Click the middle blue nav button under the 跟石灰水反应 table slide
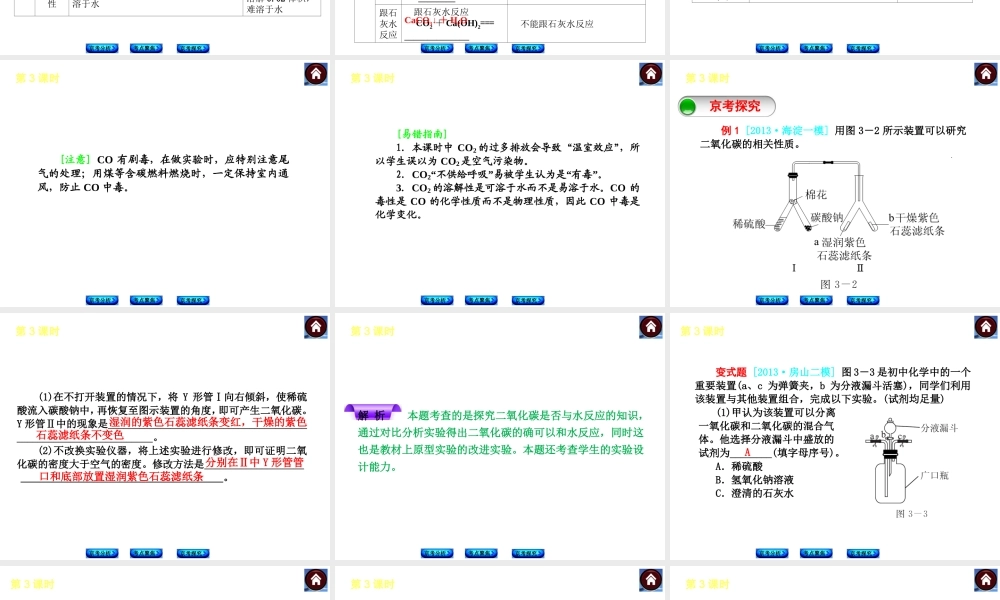 481,48
